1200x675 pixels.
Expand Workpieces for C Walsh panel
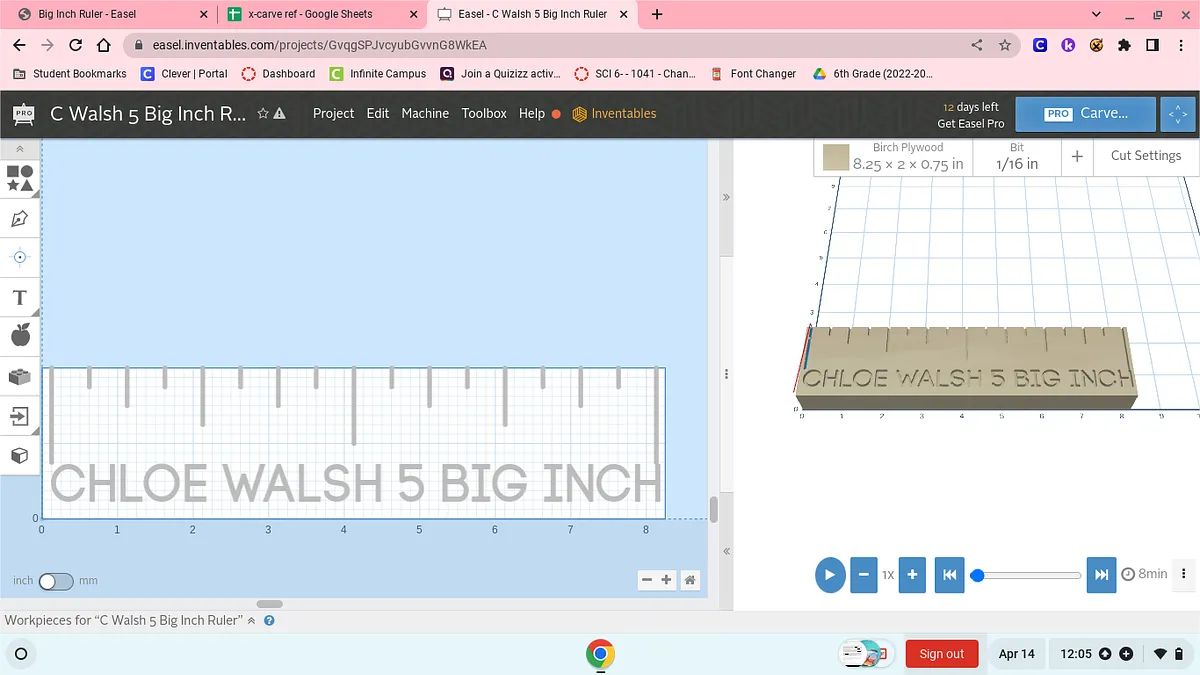point(251,621)
